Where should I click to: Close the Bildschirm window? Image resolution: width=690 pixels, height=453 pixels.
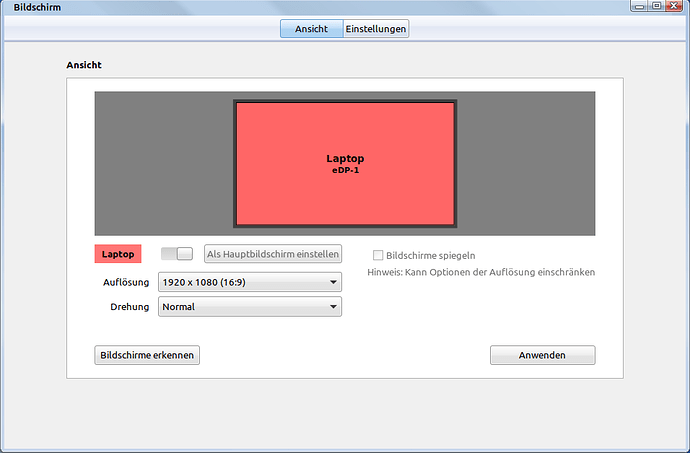(x=674, y=6)
